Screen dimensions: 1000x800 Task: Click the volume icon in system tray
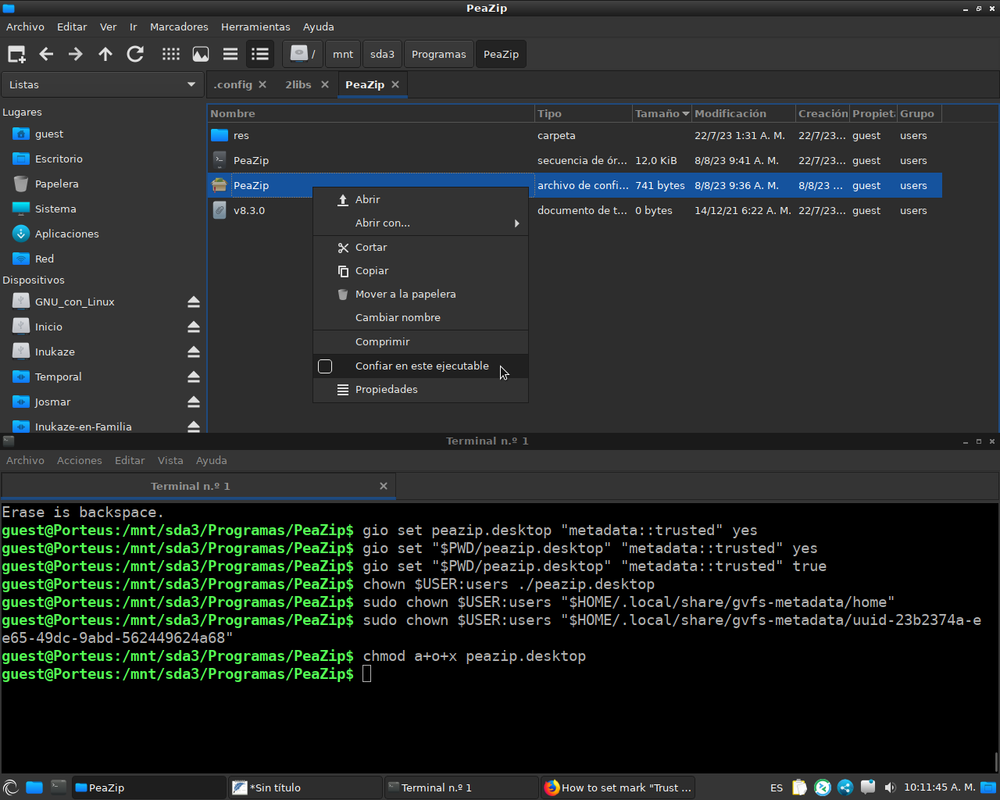click(890, 788)
